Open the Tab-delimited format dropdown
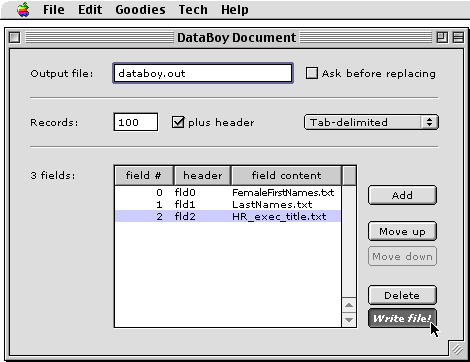 (371, 122)
